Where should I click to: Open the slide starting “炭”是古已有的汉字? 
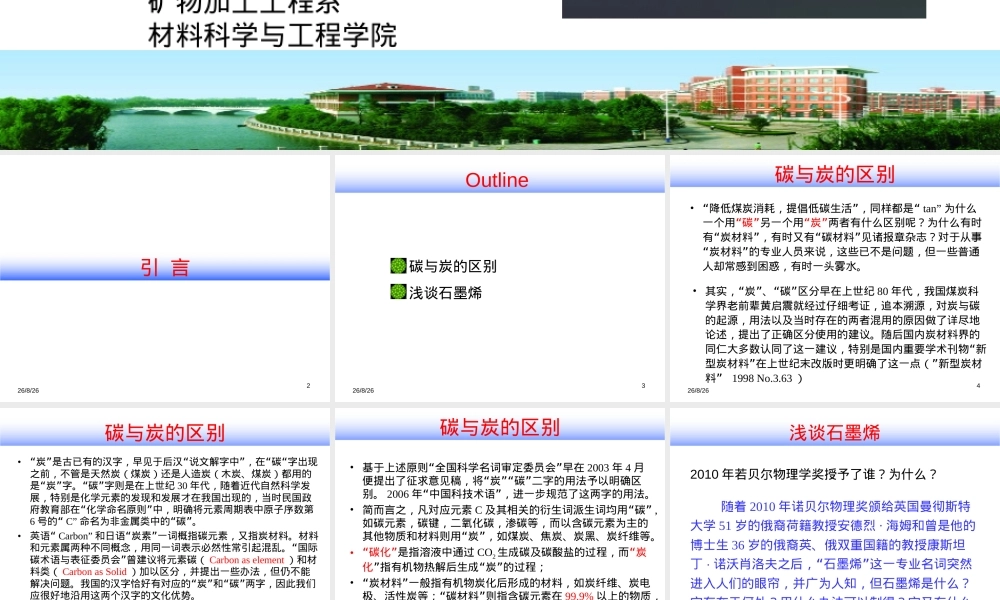tap(165, 505)
